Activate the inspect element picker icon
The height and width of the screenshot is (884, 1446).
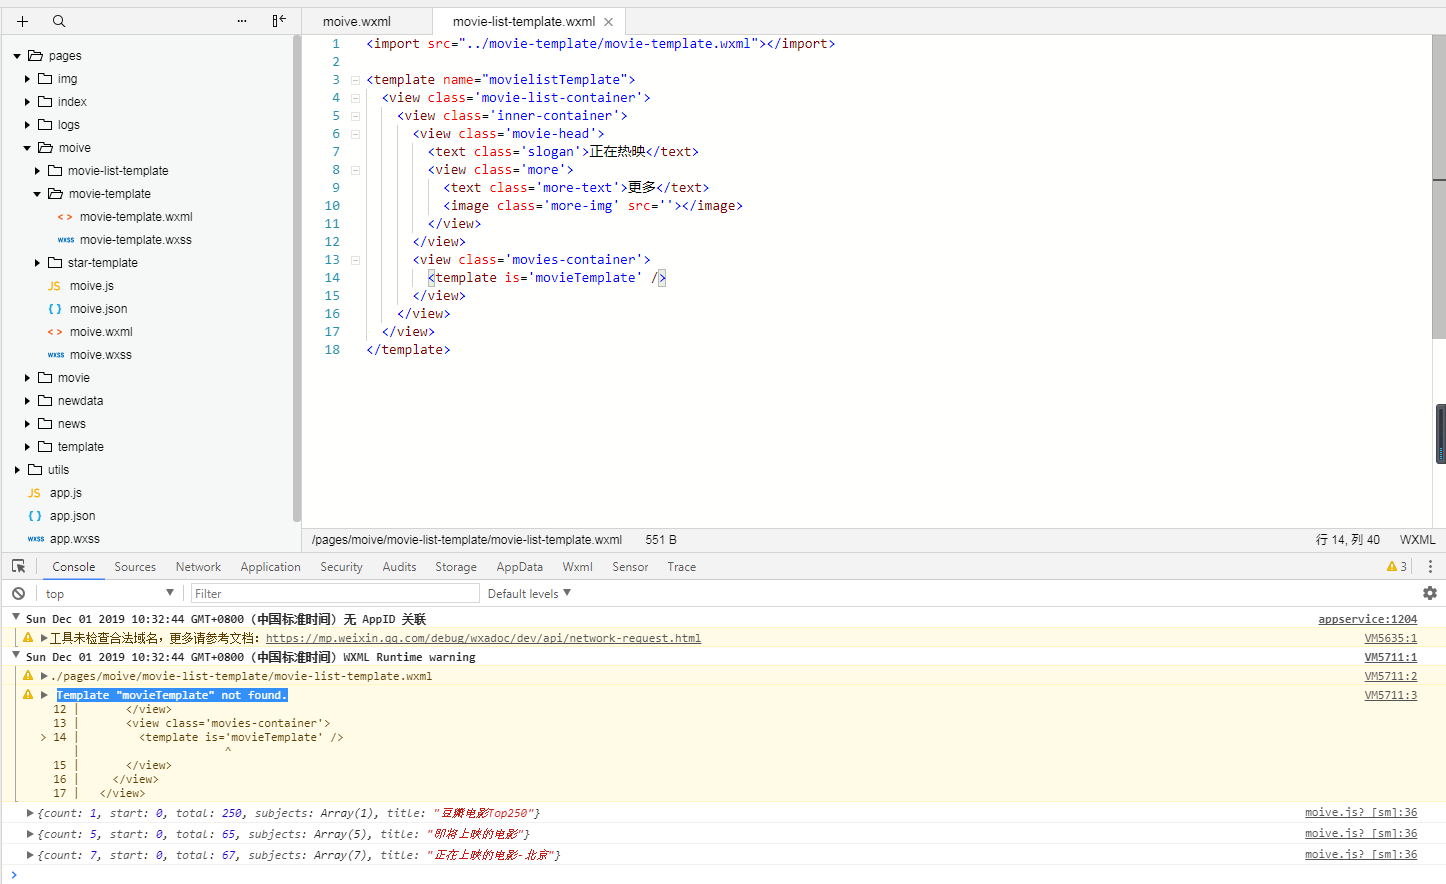(18, 566)
